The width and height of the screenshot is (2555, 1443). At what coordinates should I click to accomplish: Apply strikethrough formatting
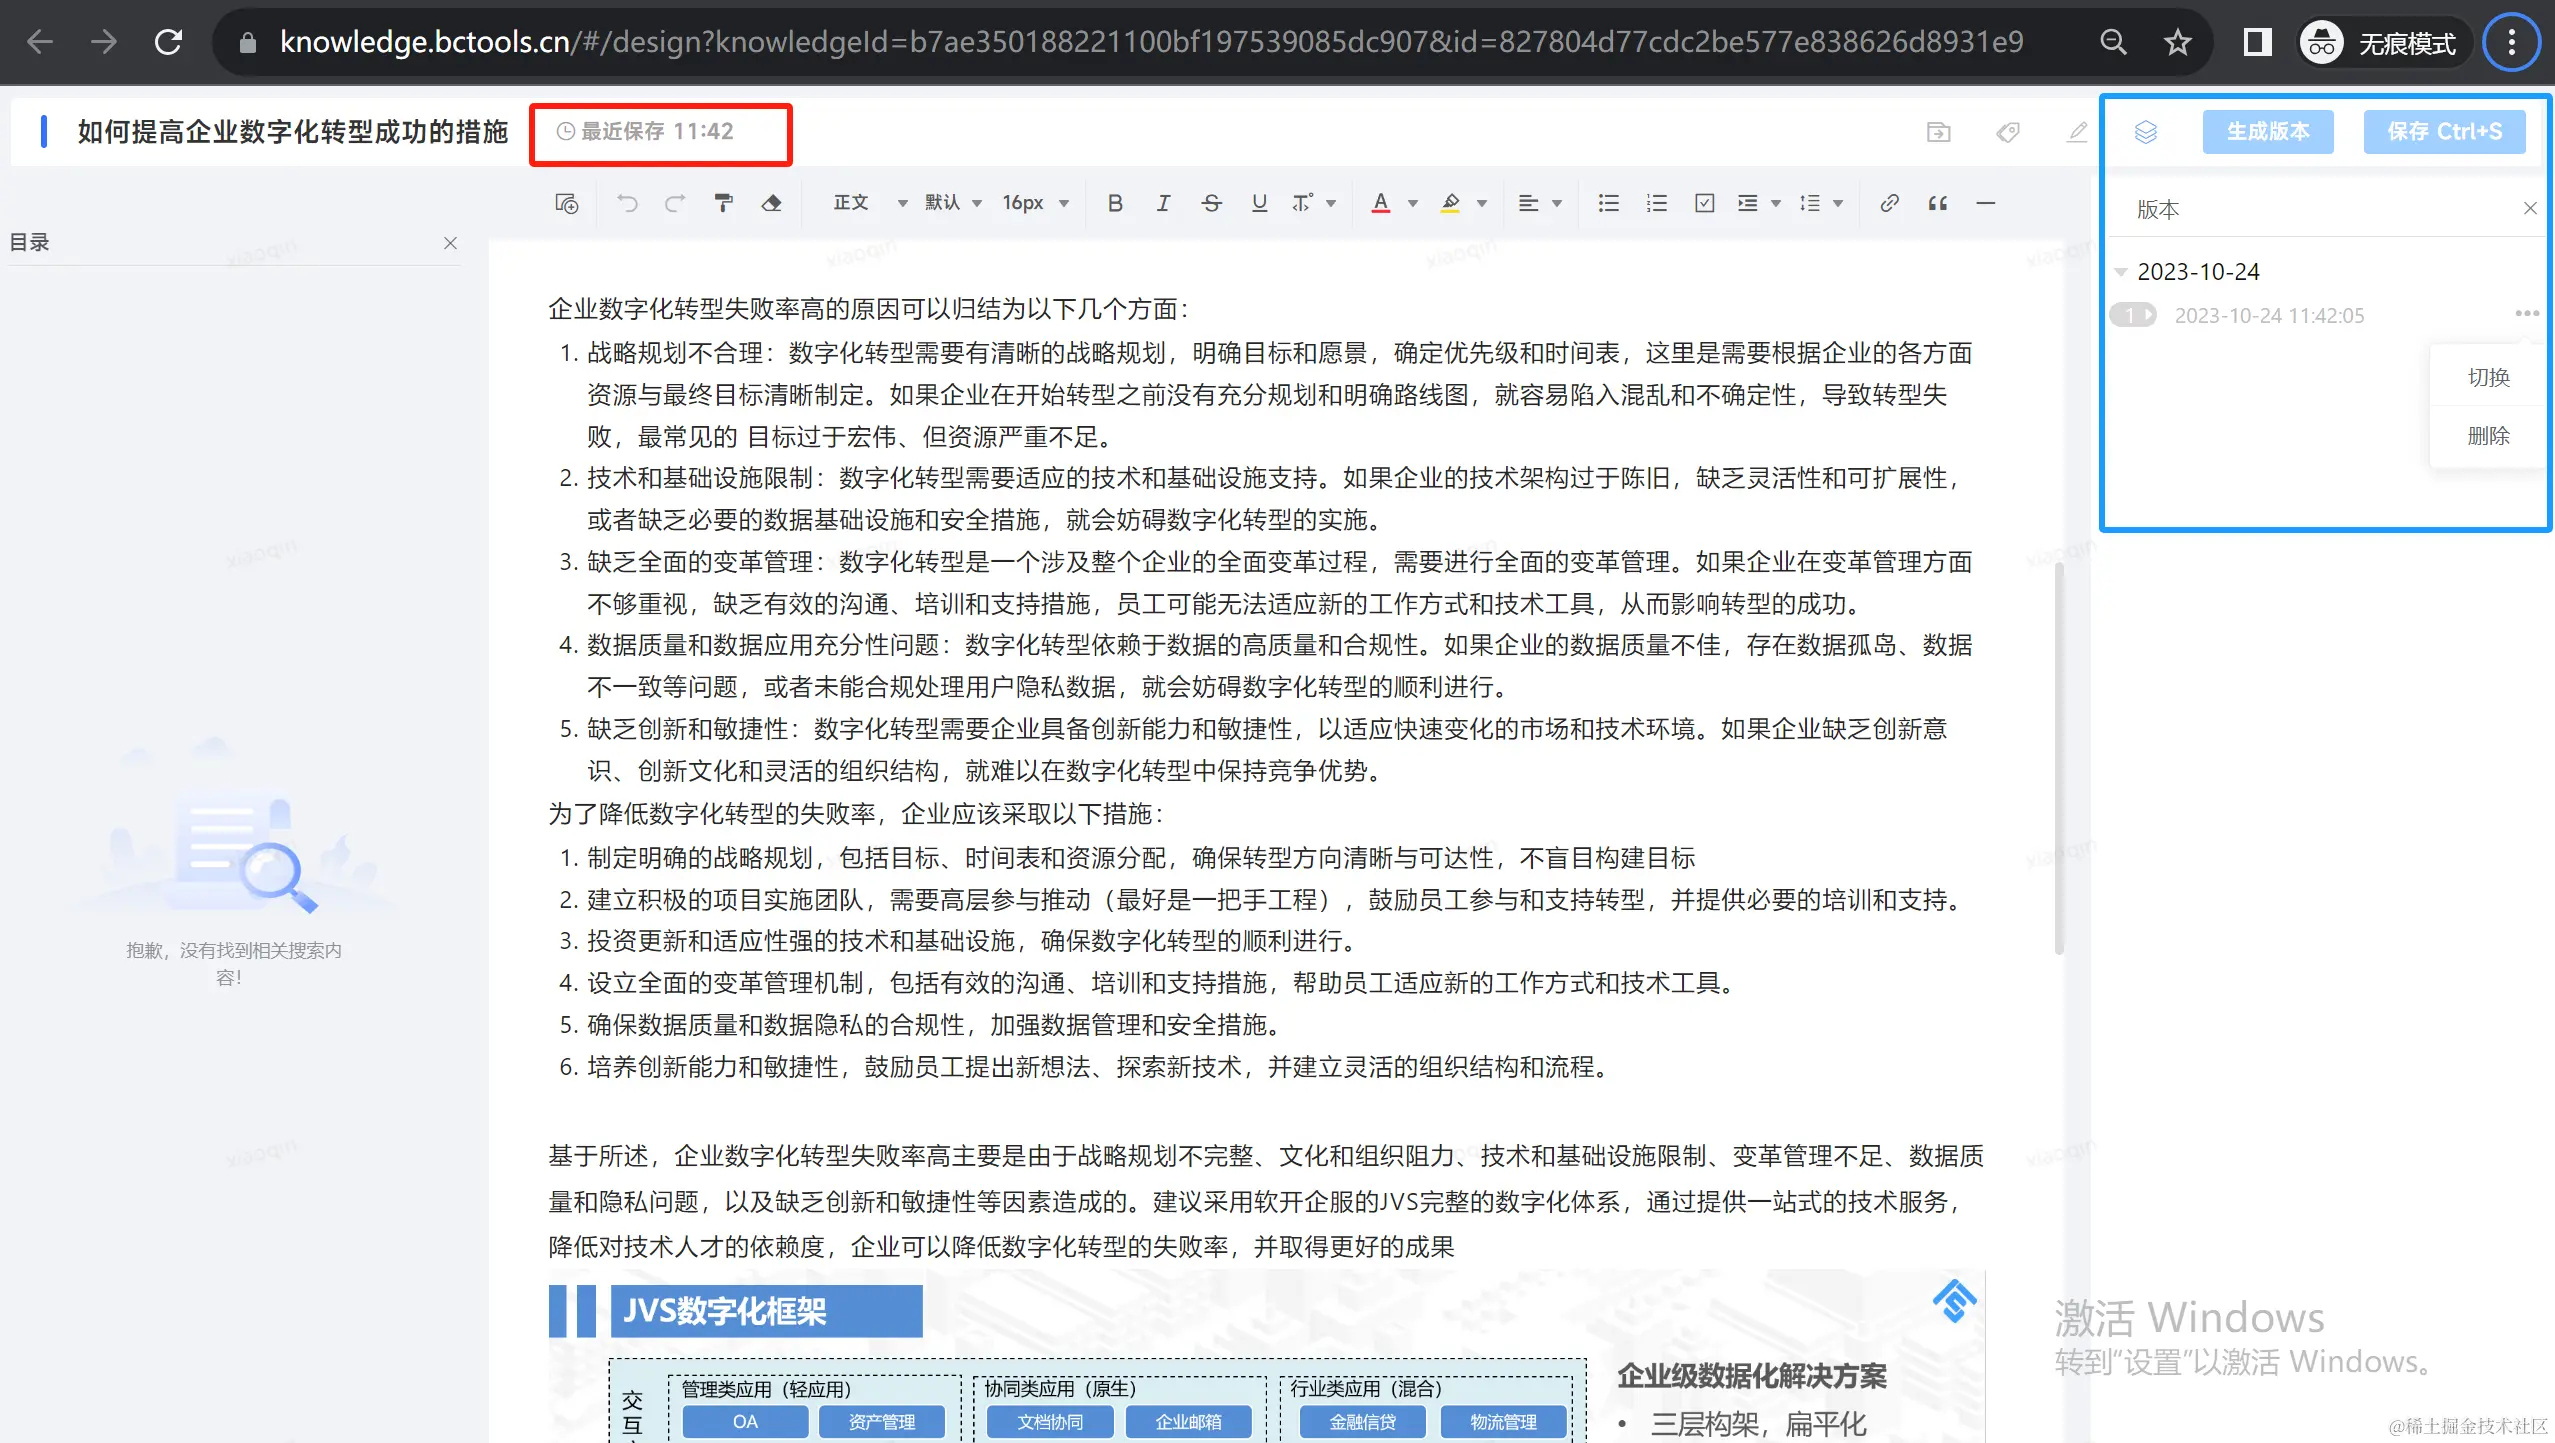click(1211, 203)
